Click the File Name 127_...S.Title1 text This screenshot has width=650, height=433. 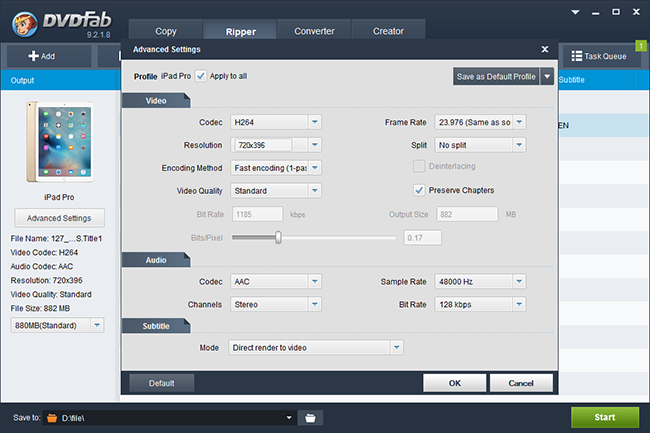tap(56, 239)
